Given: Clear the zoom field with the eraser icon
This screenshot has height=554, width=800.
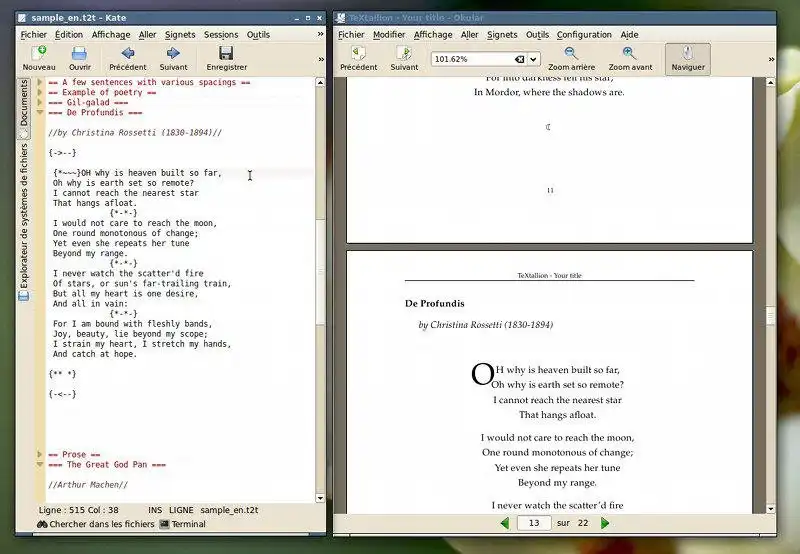Looking at the screenshot, I should tap(519, 59).
